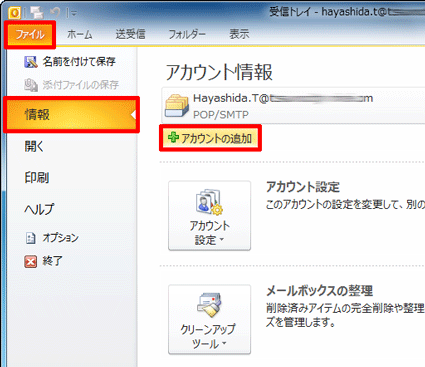425x367 pixels.
Task: Switch to the 送受信 tab
Action: click(130, 34)
